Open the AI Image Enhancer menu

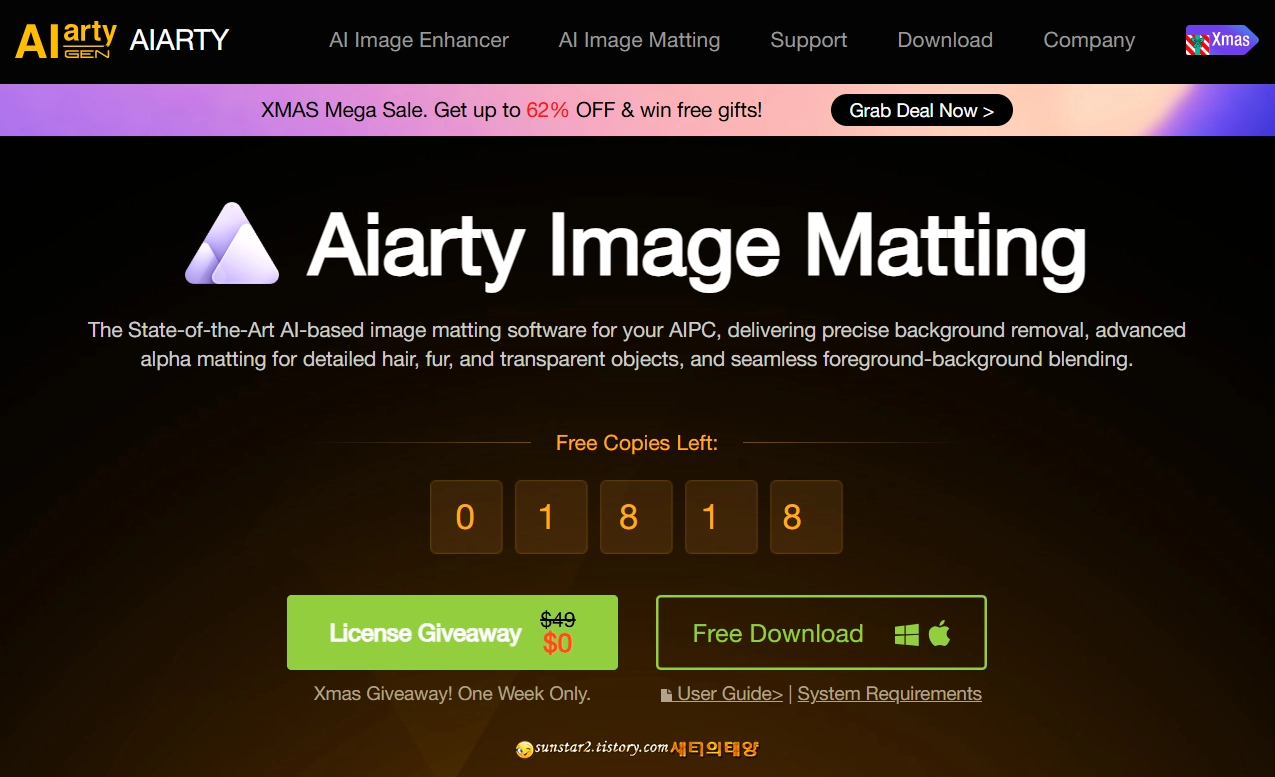click(x=419, y=40)
